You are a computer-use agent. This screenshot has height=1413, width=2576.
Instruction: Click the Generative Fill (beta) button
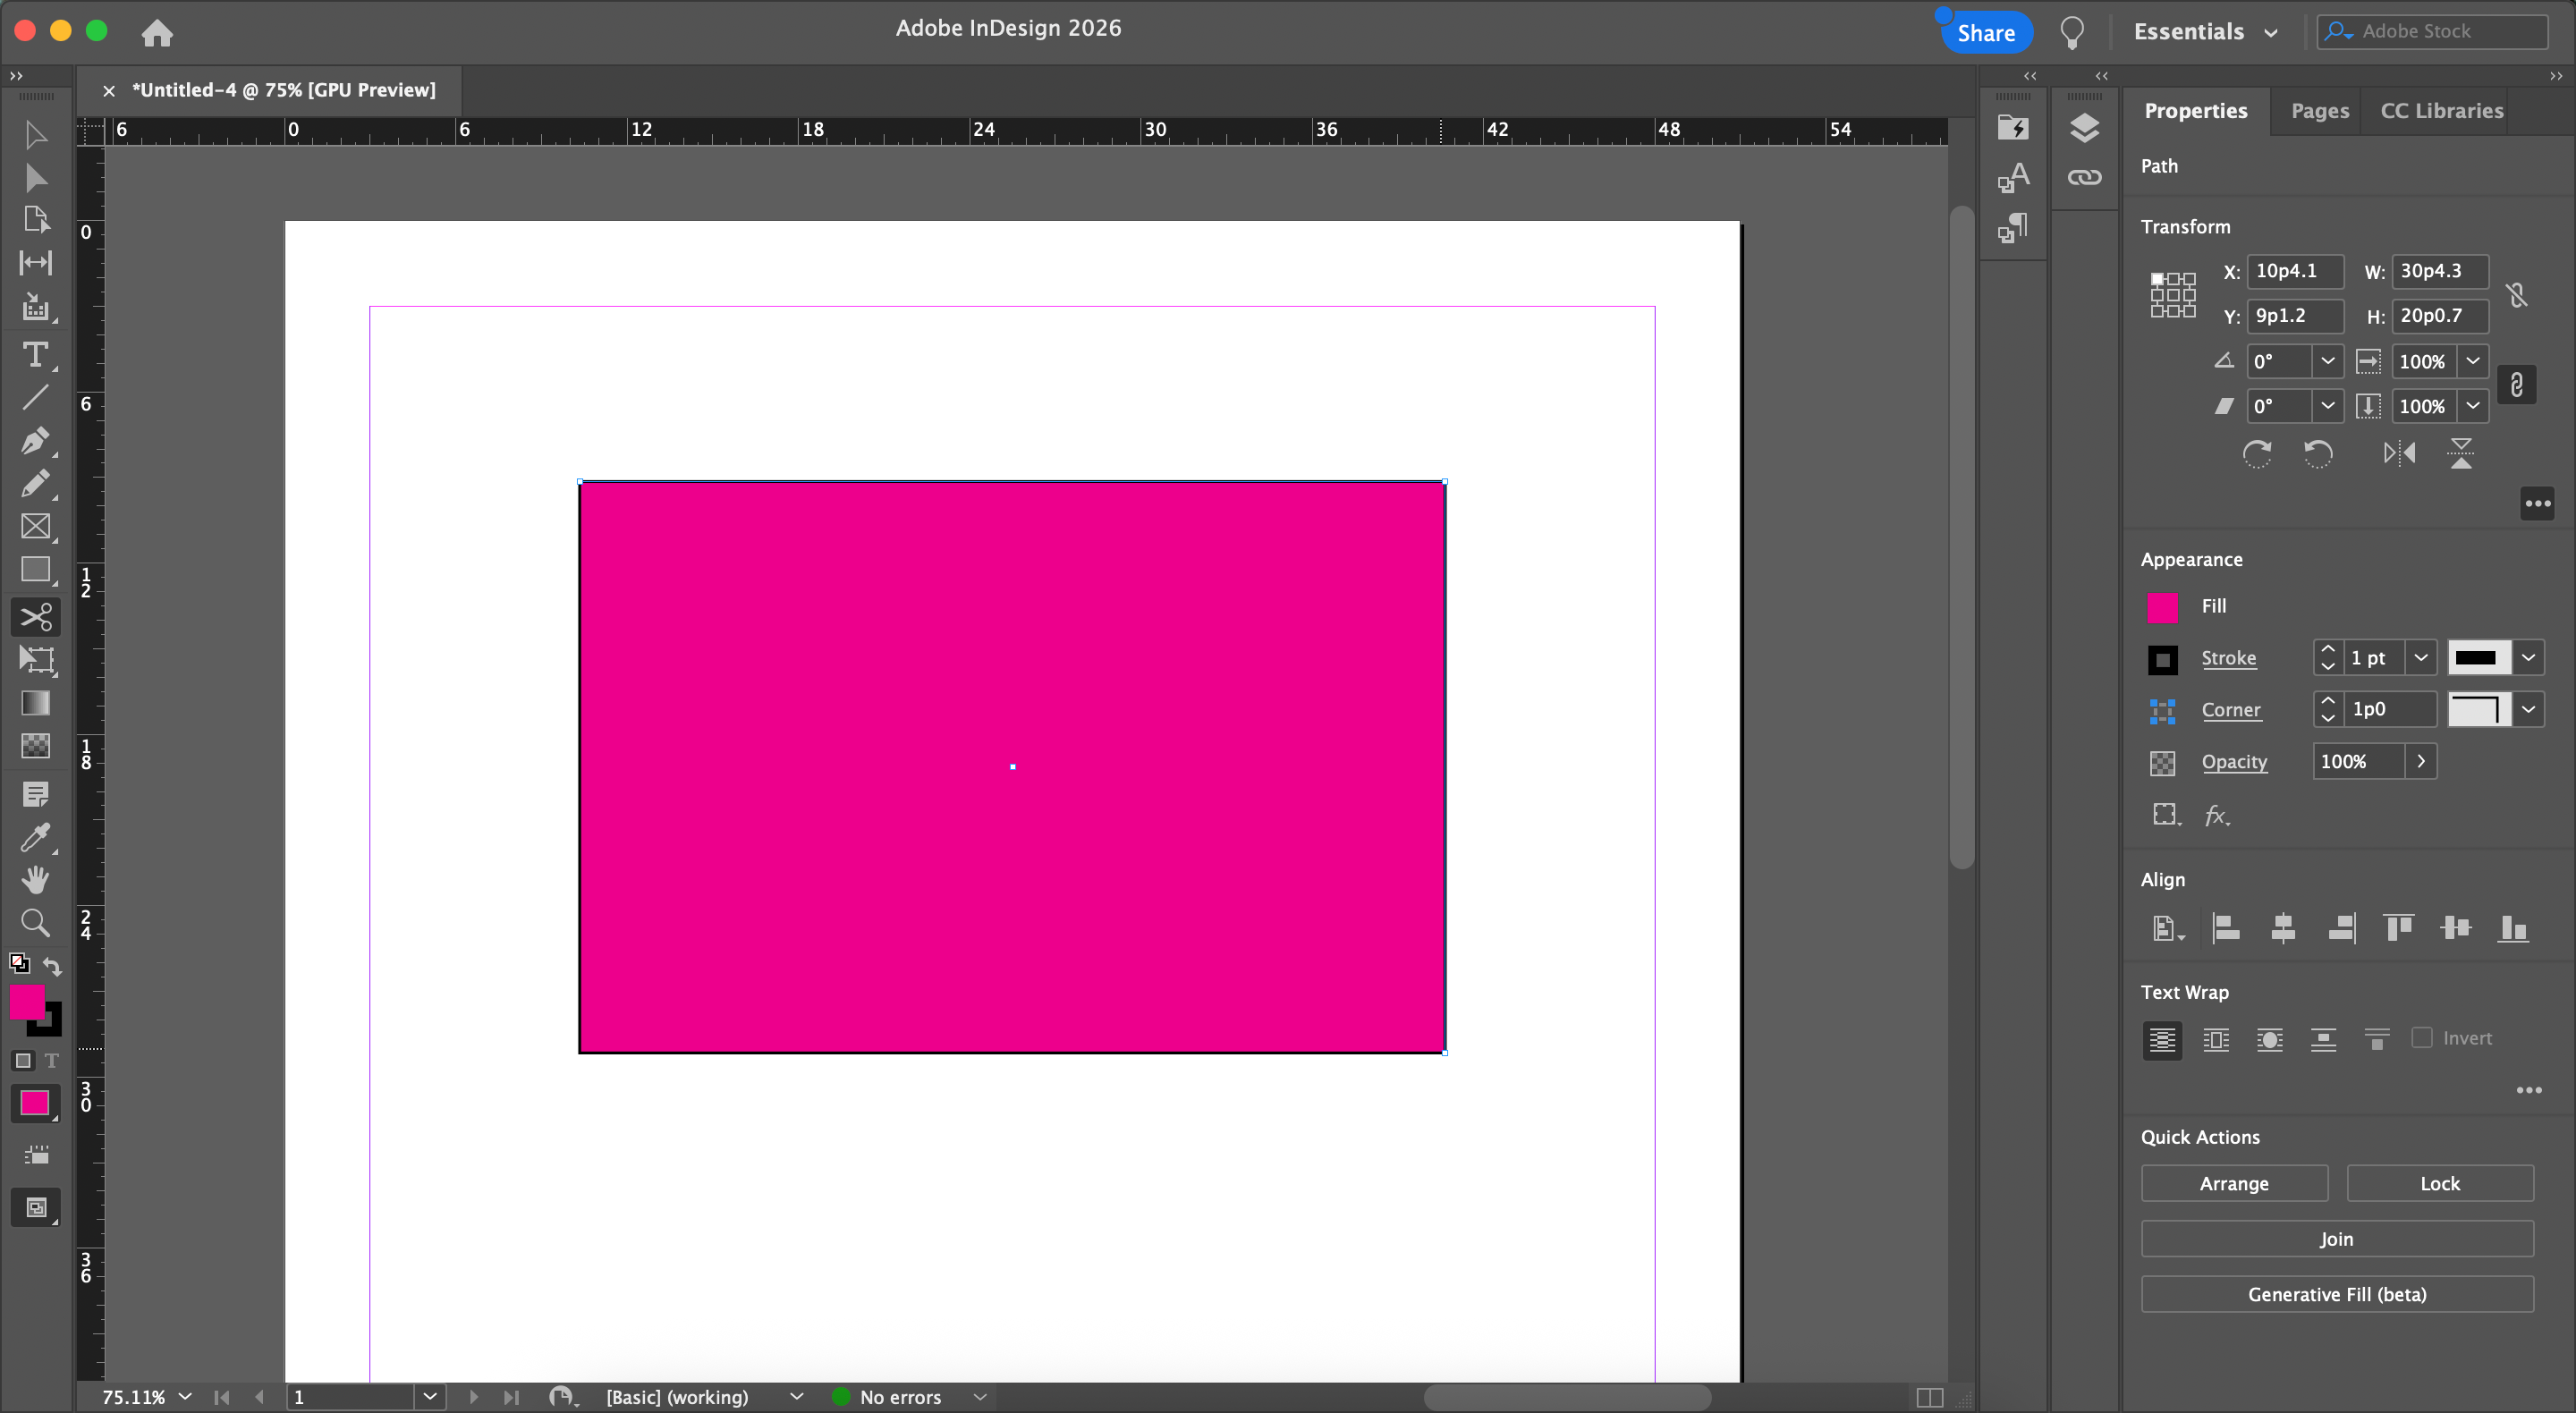pos(2336,1294)
